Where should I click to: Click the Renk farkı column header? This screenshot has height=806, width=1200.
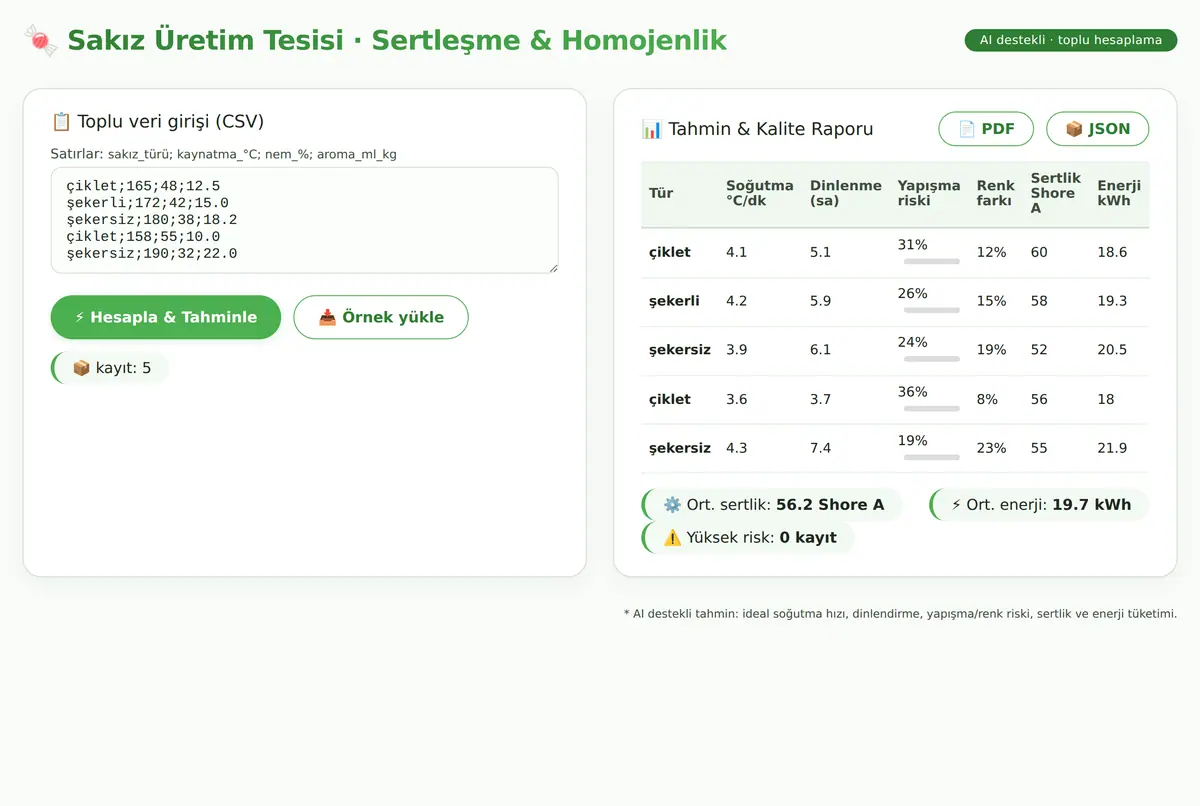tap(996, 194)
